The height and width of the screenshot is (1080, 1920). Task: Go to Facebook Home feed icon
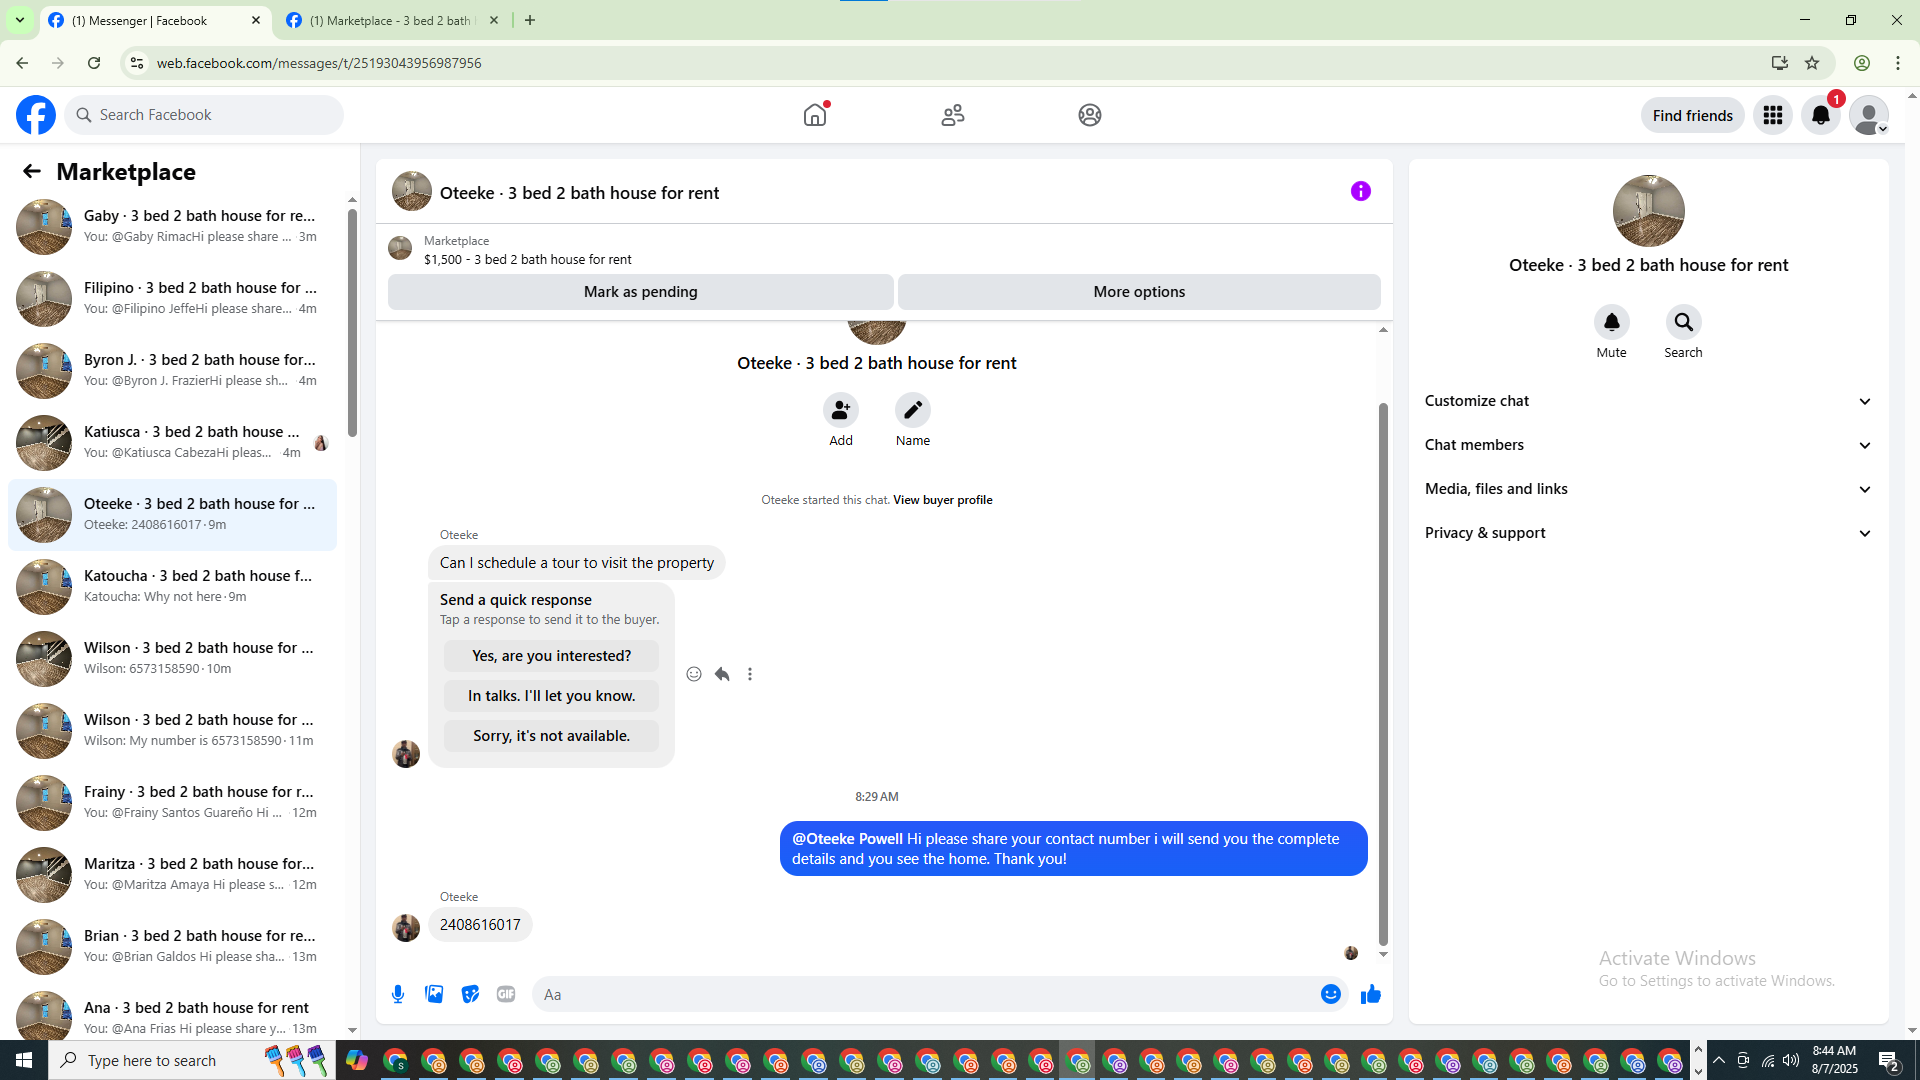[815, 115]
